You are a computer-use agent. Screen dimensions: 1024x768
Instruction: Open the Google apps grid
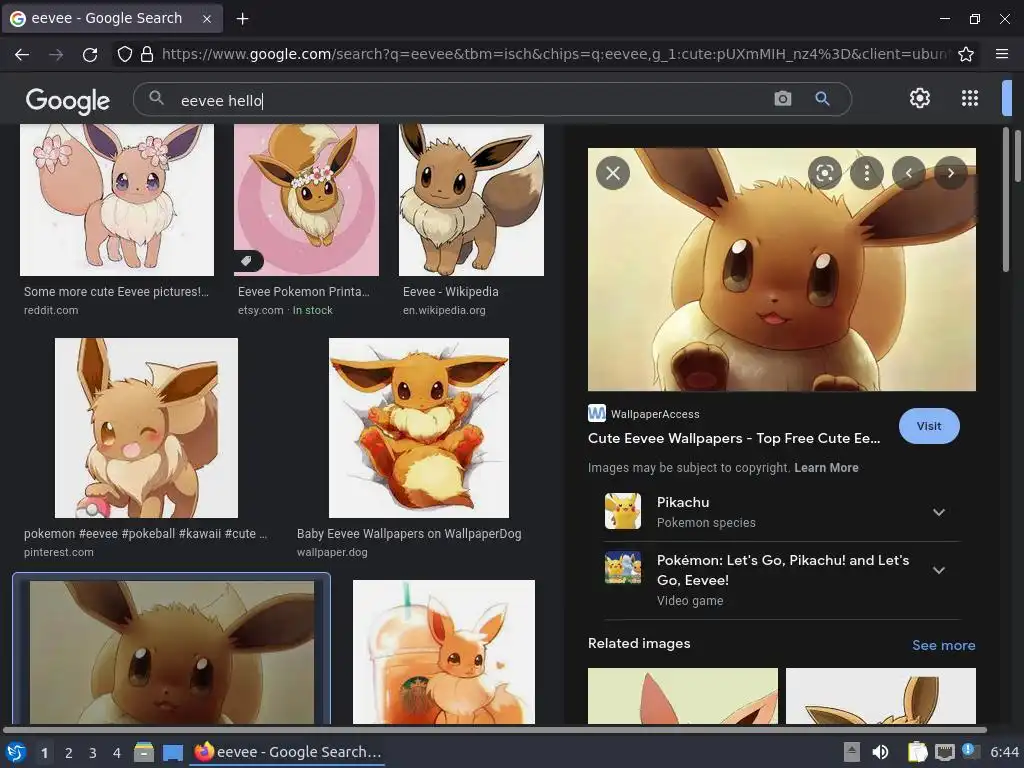(970, 98)
